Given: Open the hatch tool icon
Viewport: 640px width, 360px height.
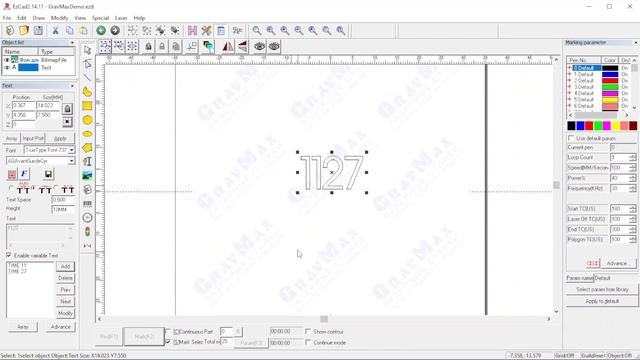Looking at the screenshot, I should click(x=192, y=30).
